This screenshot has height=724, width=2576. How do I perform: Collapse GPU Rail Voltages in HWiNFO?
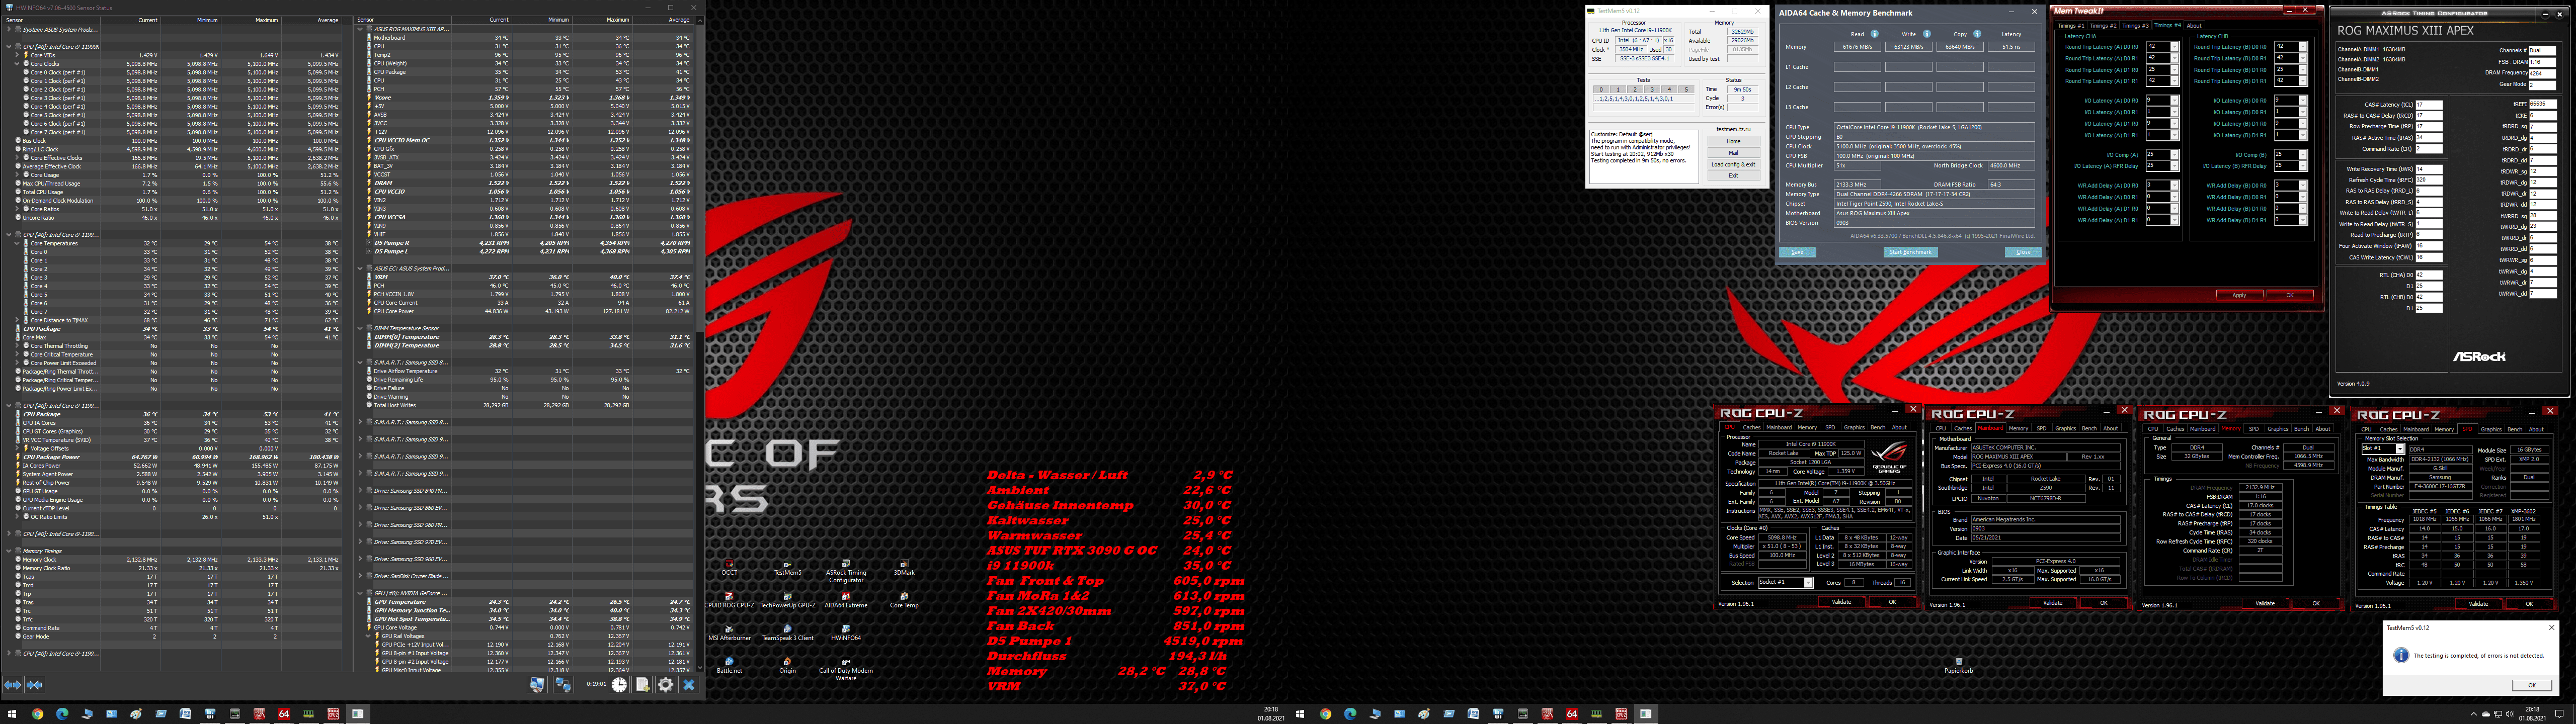(x=369, y=636)
